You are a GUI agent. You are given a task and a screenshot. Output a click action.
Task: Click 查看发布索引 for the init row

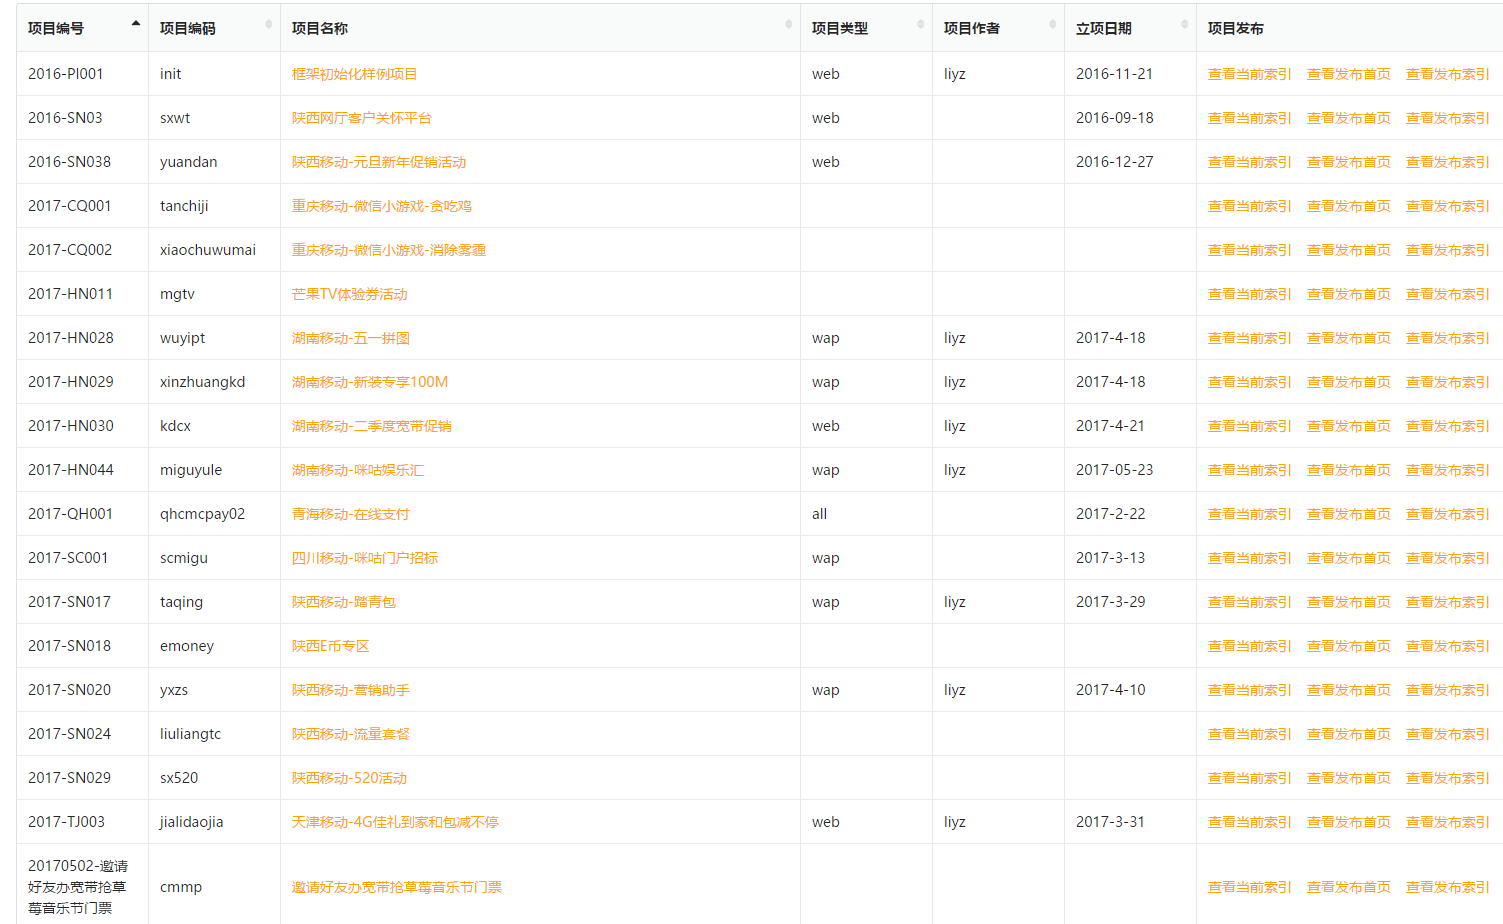point(1447,74)
